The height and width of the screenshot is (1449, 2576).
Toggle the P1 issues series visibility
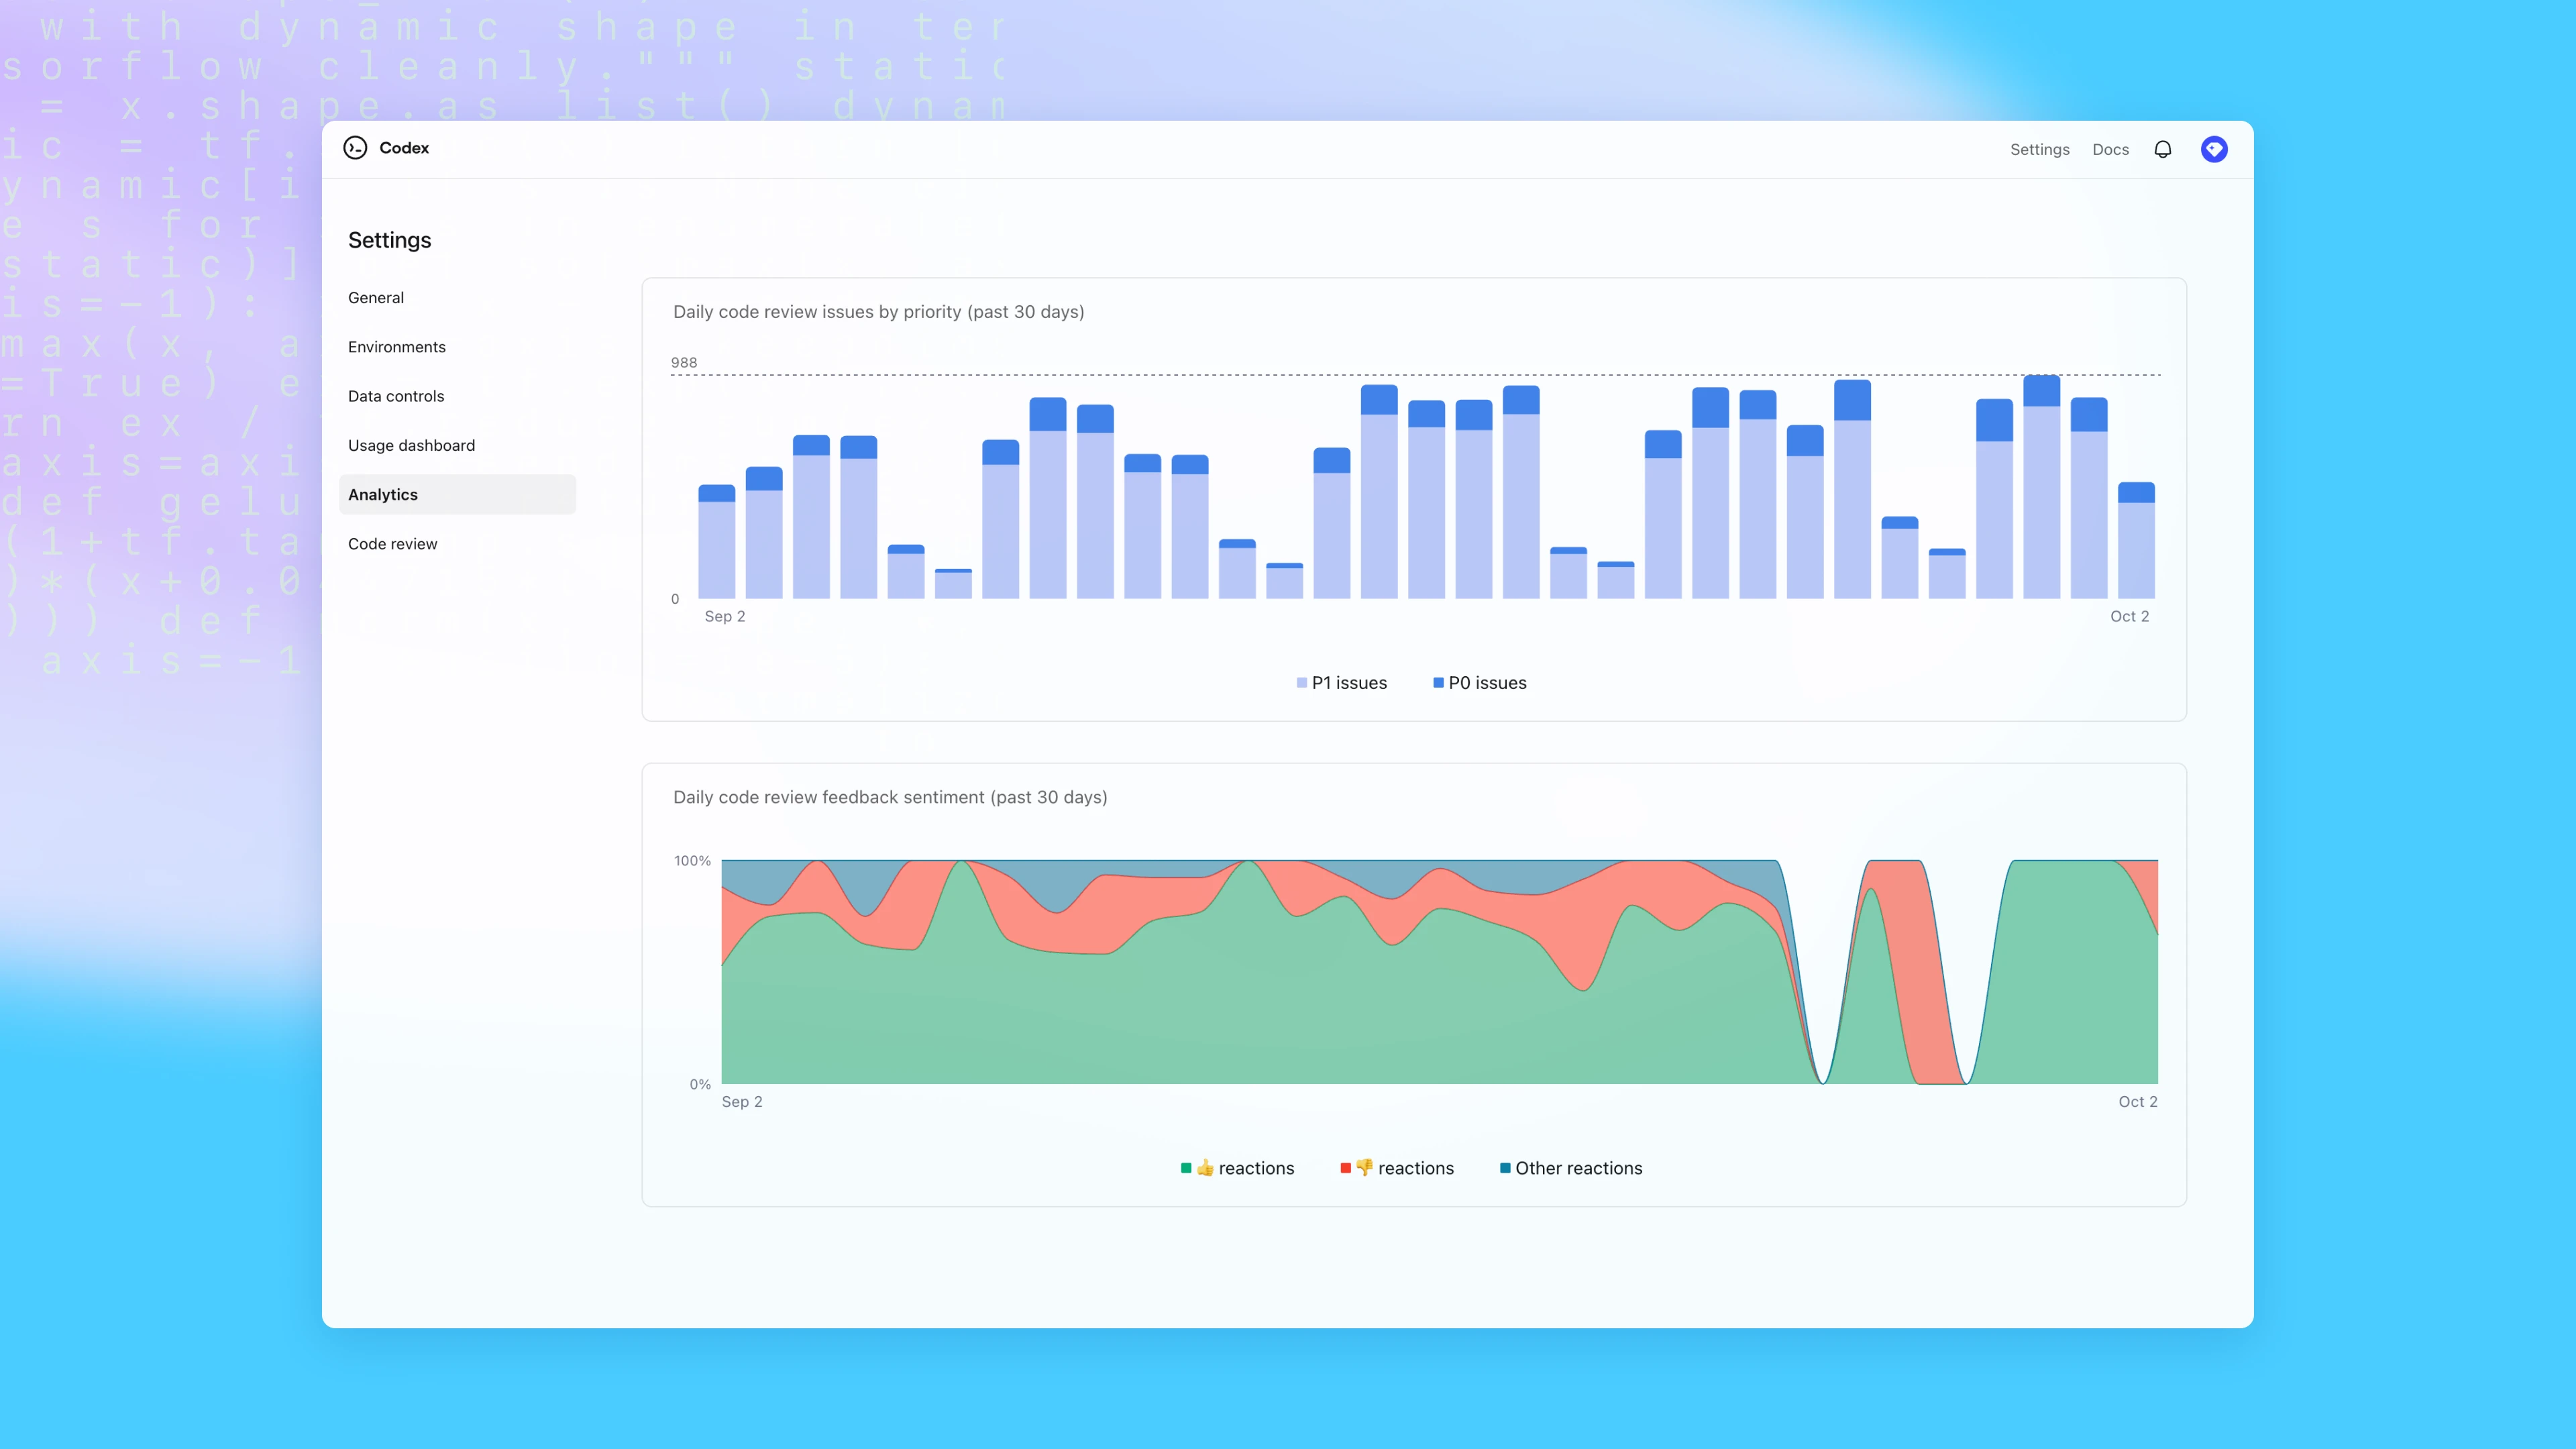click(1343, 683)
